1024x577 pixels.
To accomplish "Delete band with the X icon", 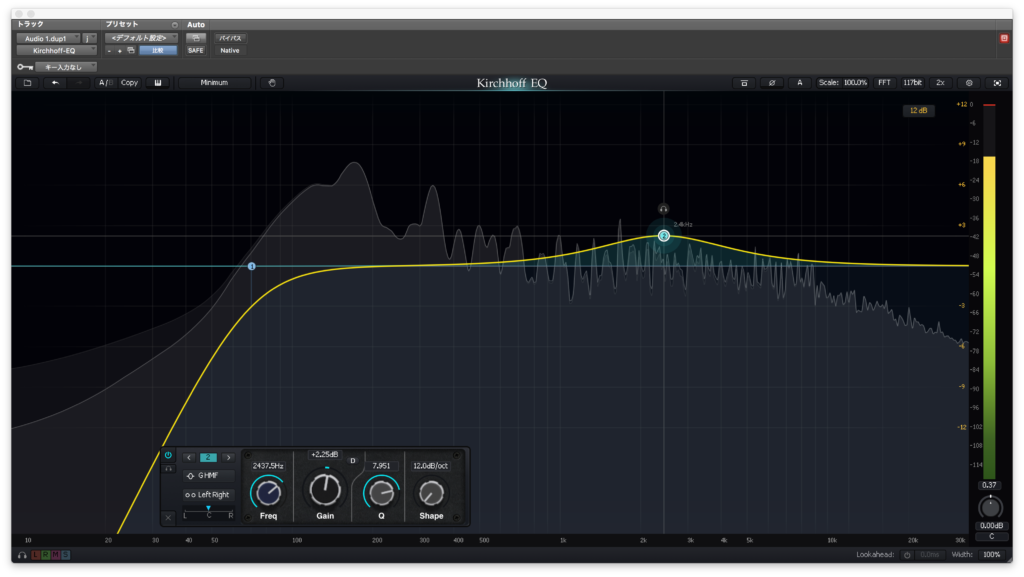I will [x=168, y=518].
